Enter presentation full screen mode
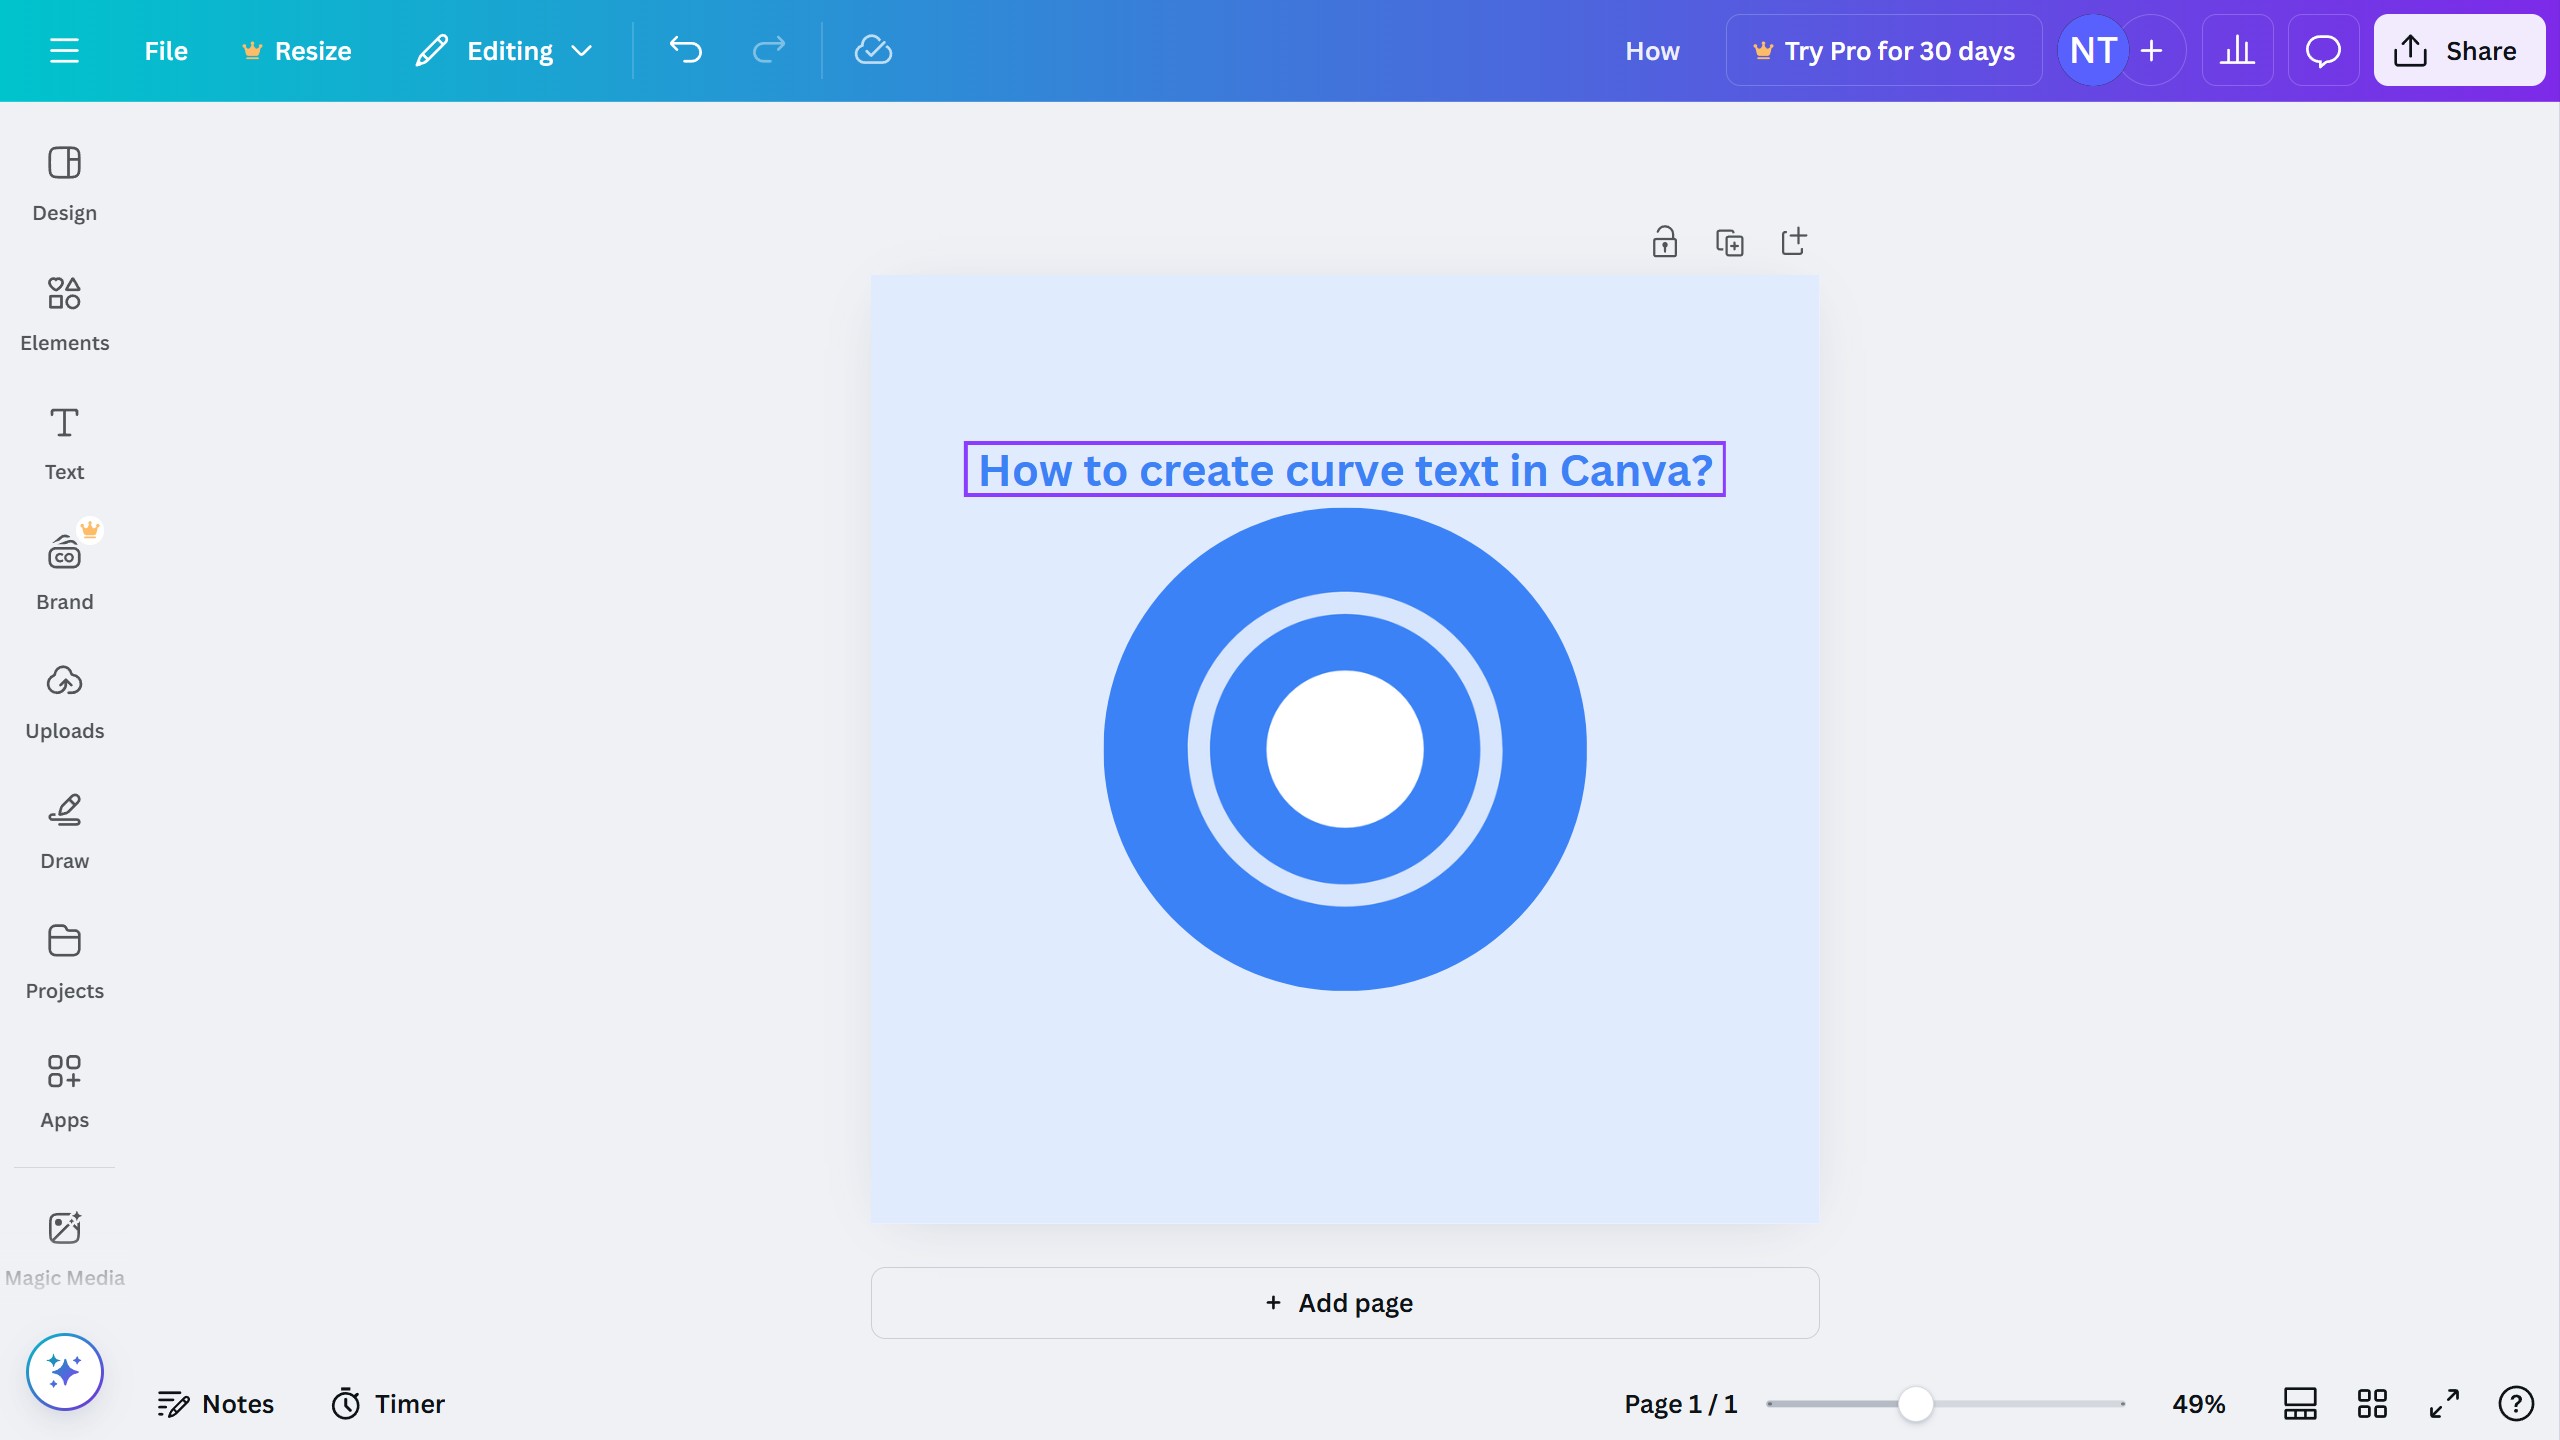 [x=2443, y=1403]
